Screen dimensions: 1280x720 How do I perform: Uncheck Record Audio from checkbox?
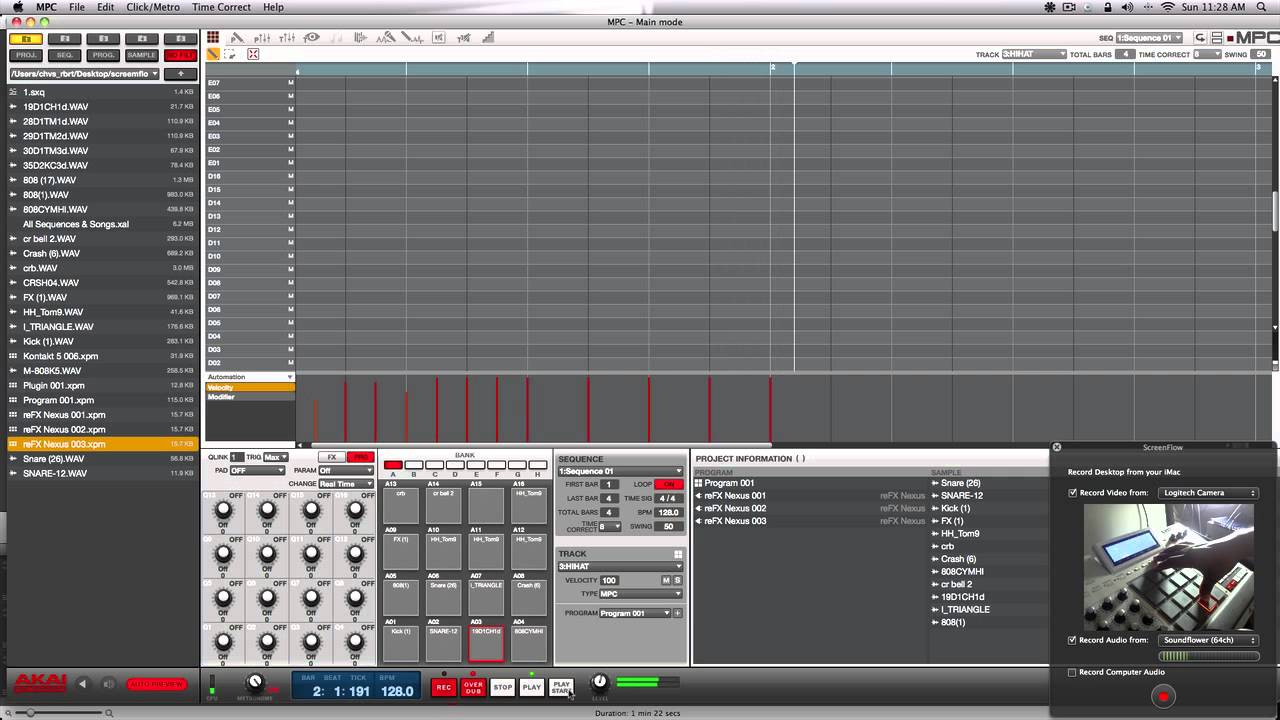(x=1073, y=640)
